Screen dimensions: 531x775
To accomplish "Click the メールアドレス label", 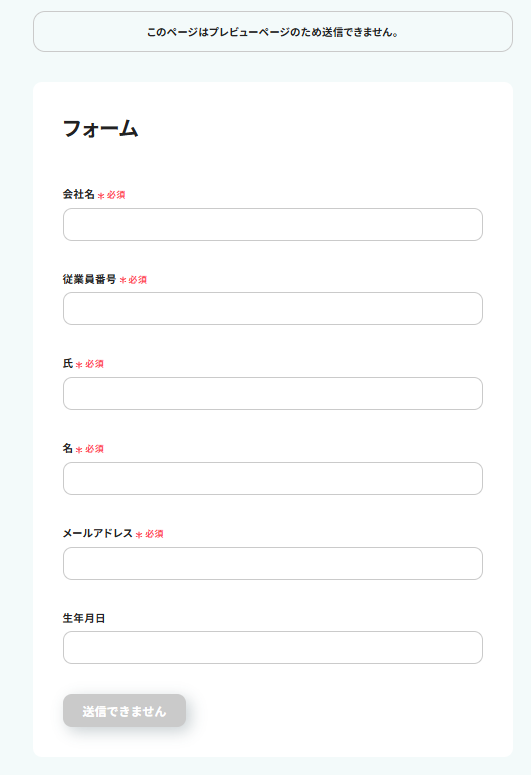I will tap(98, 533).
